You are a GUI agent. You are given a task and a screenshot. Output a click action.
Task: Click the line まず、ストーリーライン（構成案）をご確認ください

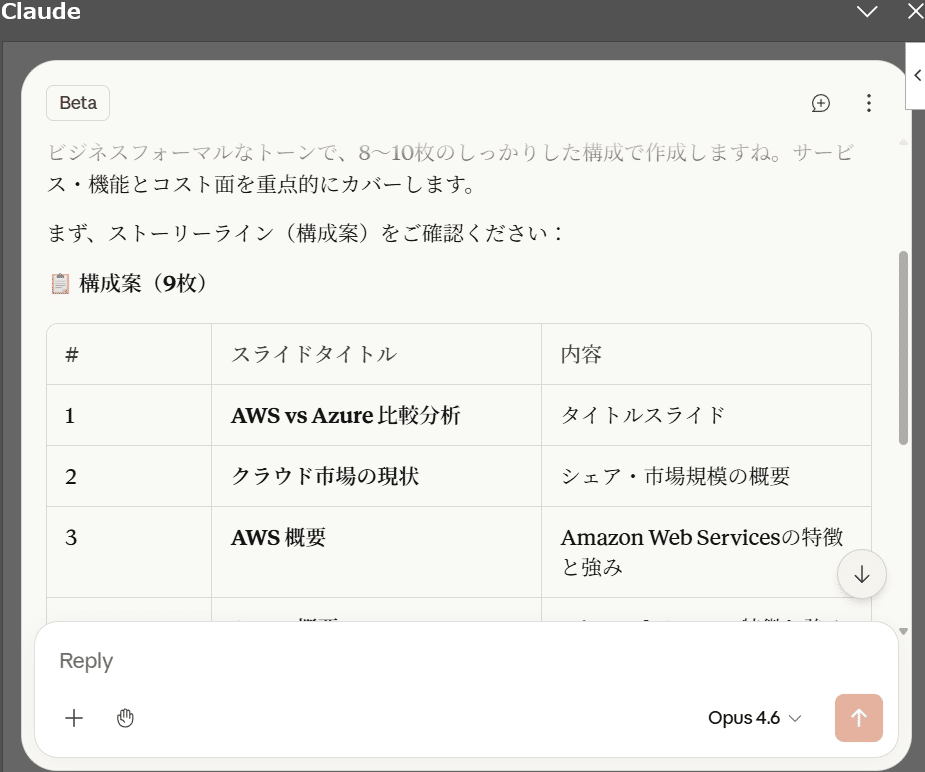pos(304,233)
